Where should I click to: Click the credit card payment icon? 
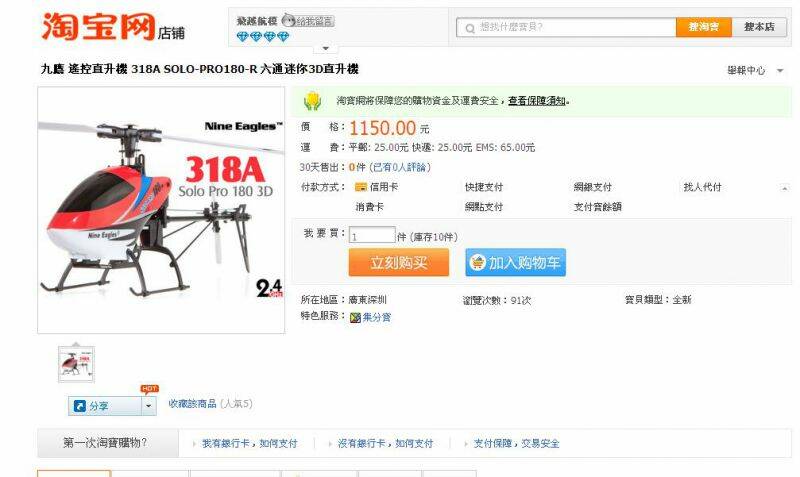click(361, 187)
